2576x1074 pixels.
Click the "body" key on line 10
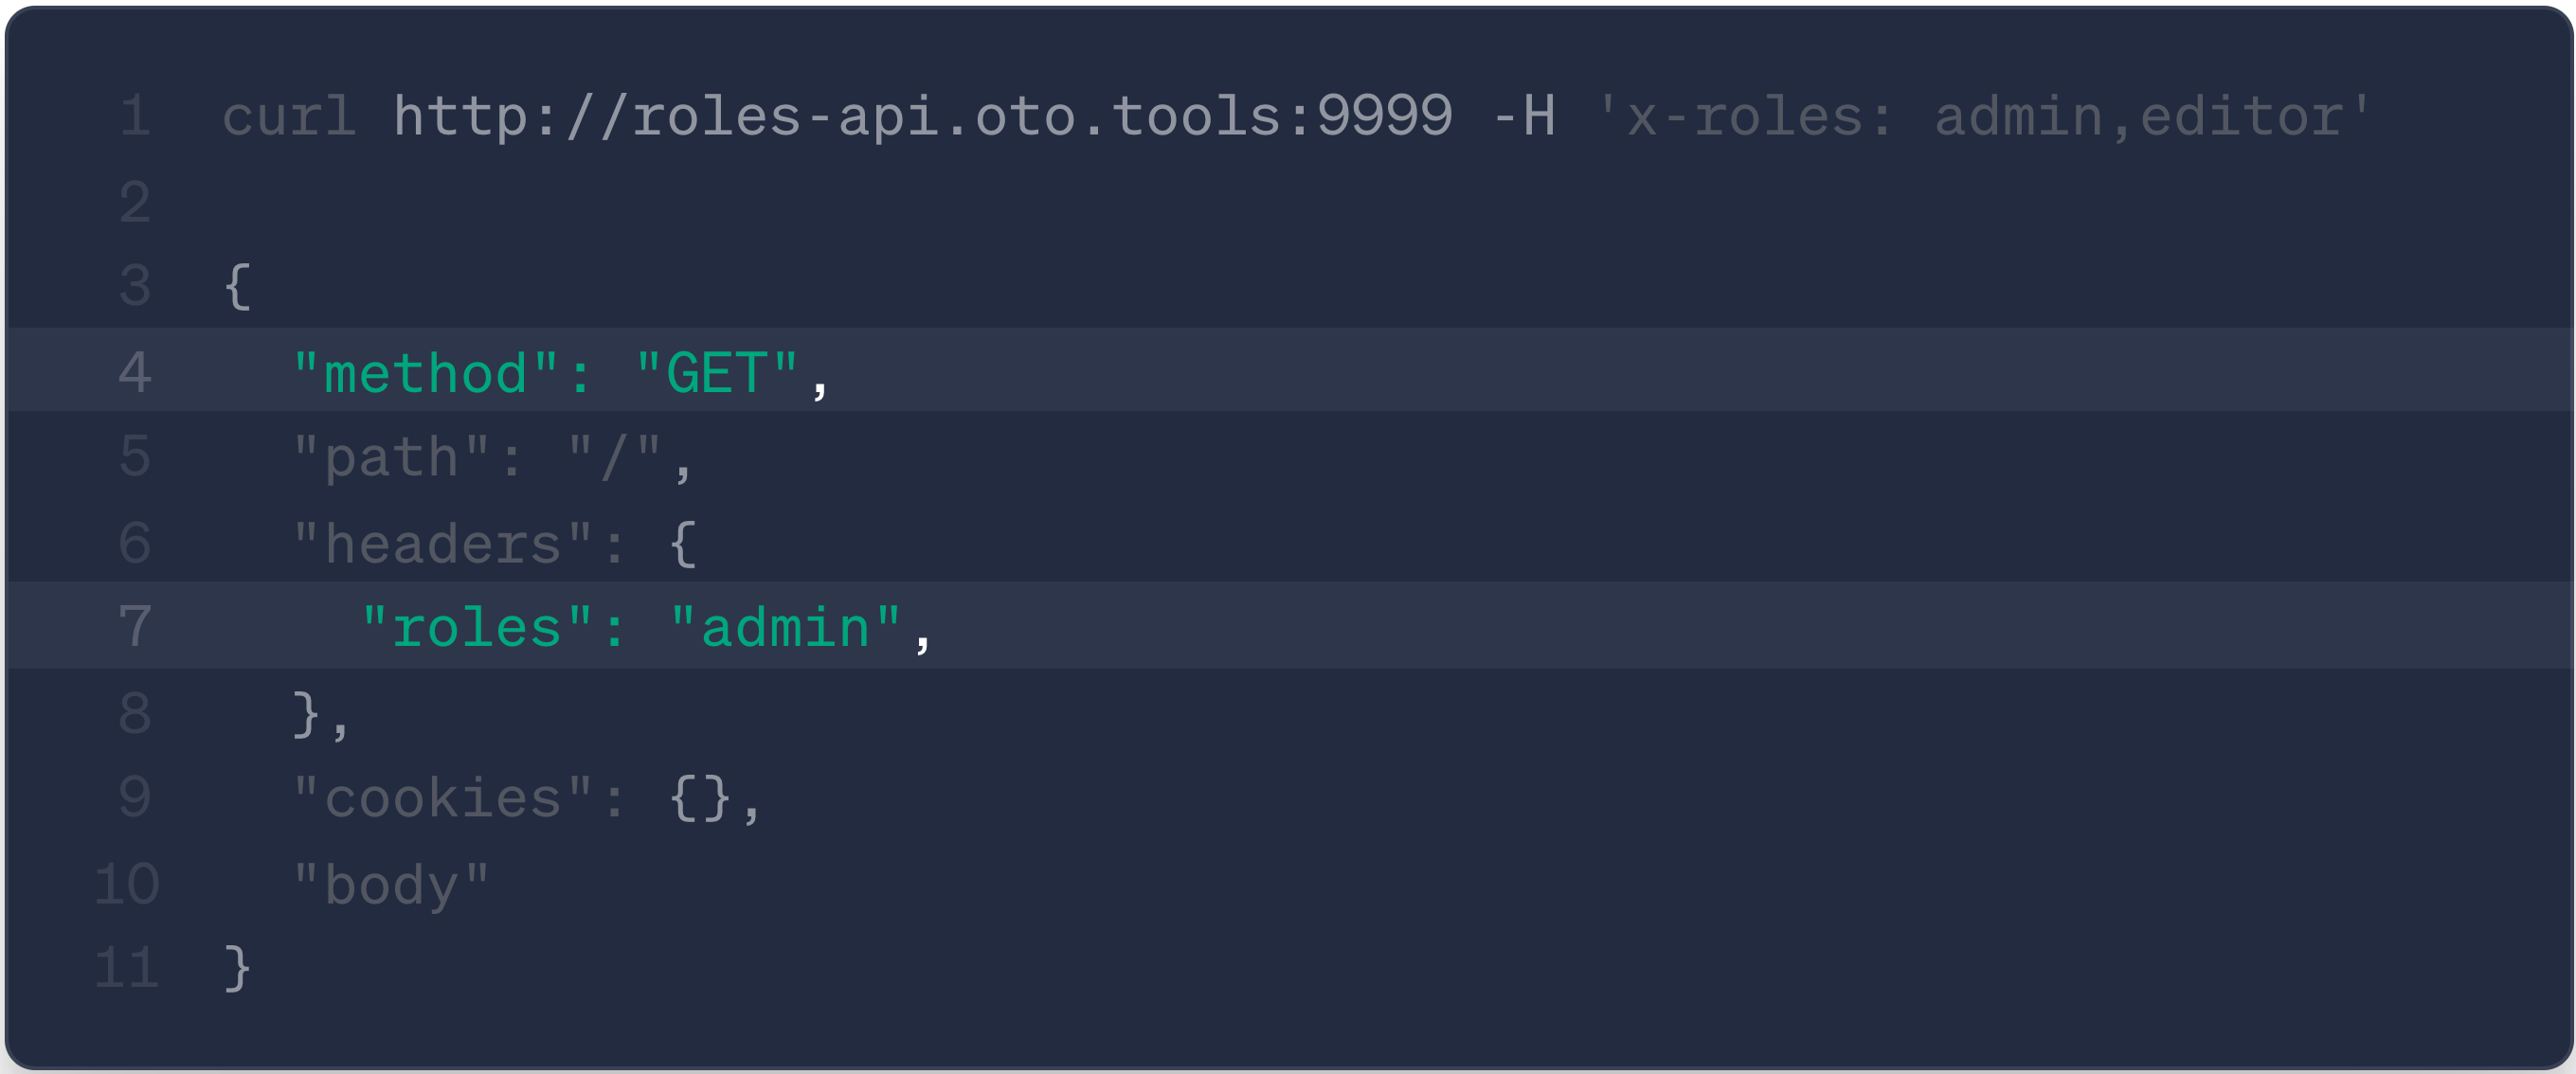390,885
